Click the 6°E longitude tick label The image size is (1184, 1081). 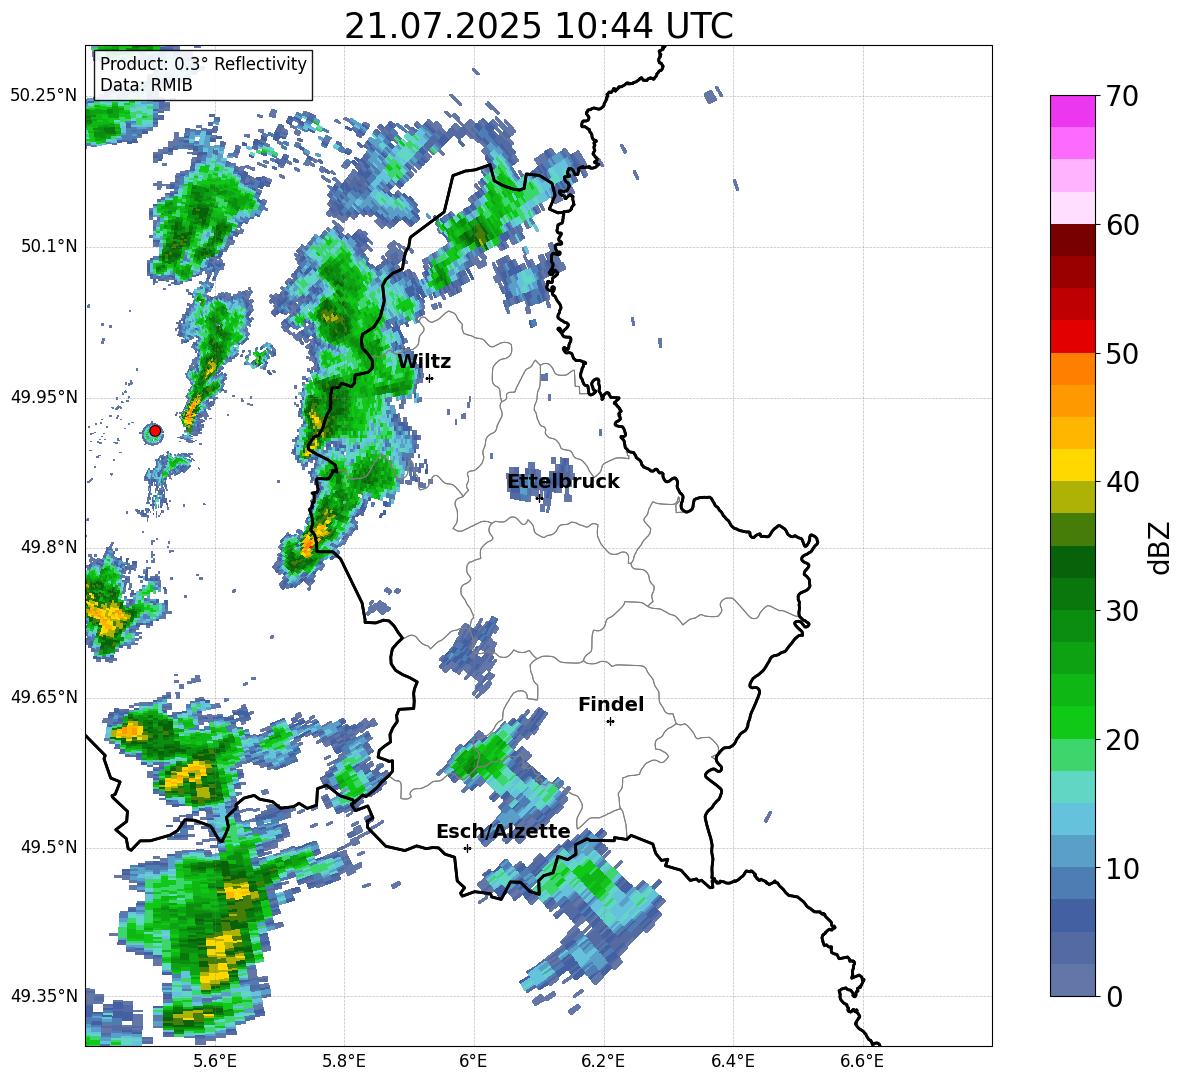click(473, 1061)
